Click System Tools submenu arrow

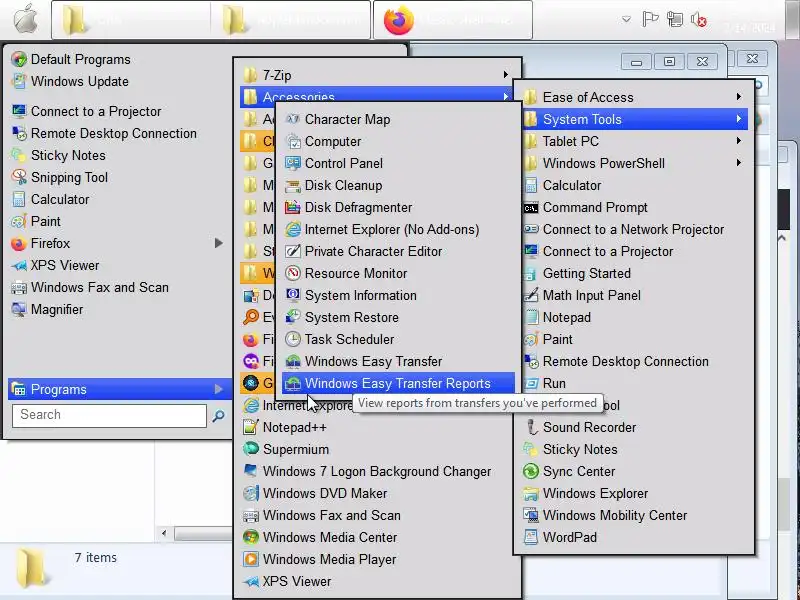(x=739, y=119)
